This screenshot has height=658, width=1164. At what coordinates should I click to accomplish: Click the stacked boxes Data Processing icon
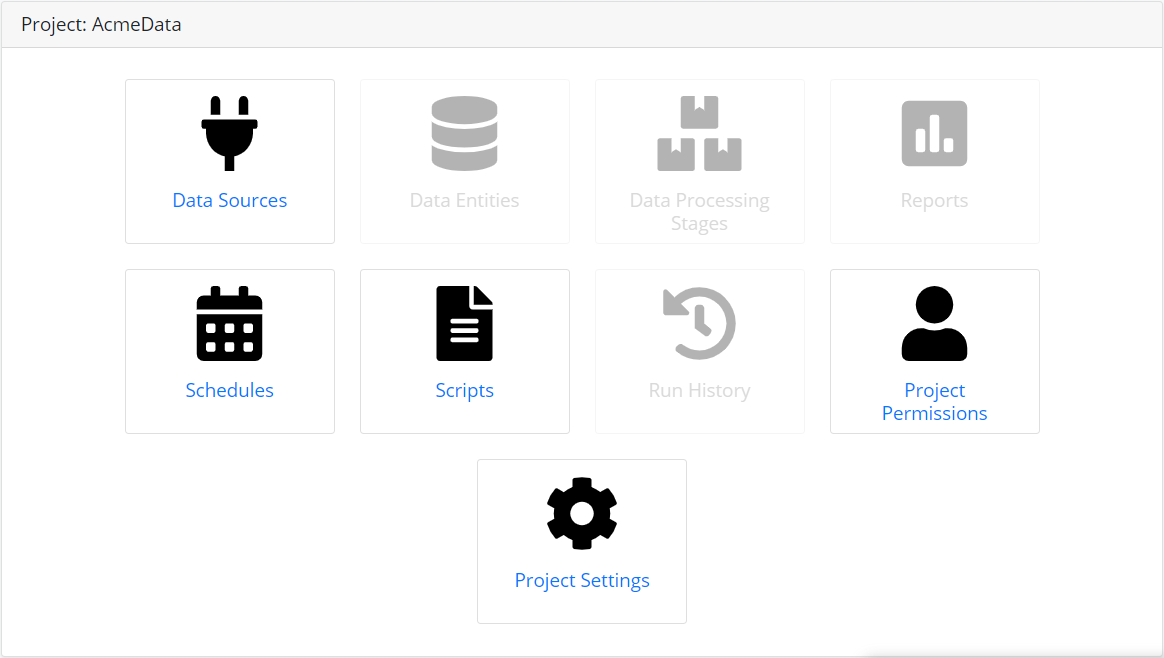[699, 134]
